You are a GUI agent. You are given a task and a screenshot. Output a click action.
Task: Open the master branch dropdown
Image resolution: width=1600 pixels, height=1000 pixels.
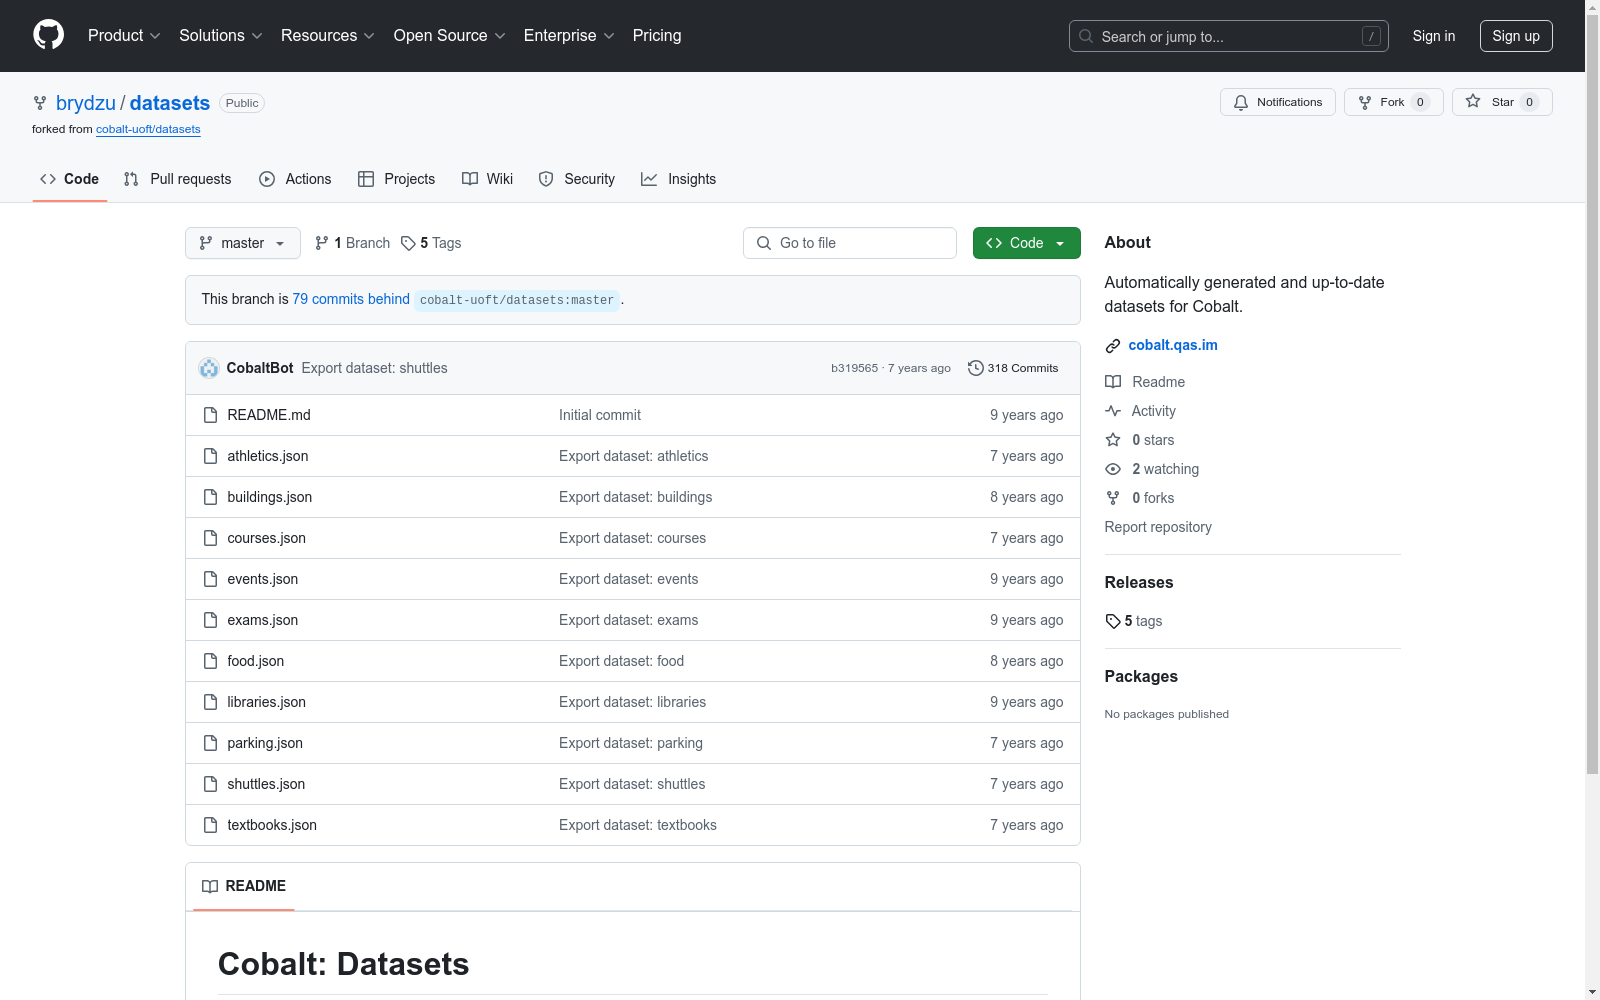click(x=243, y=243)
